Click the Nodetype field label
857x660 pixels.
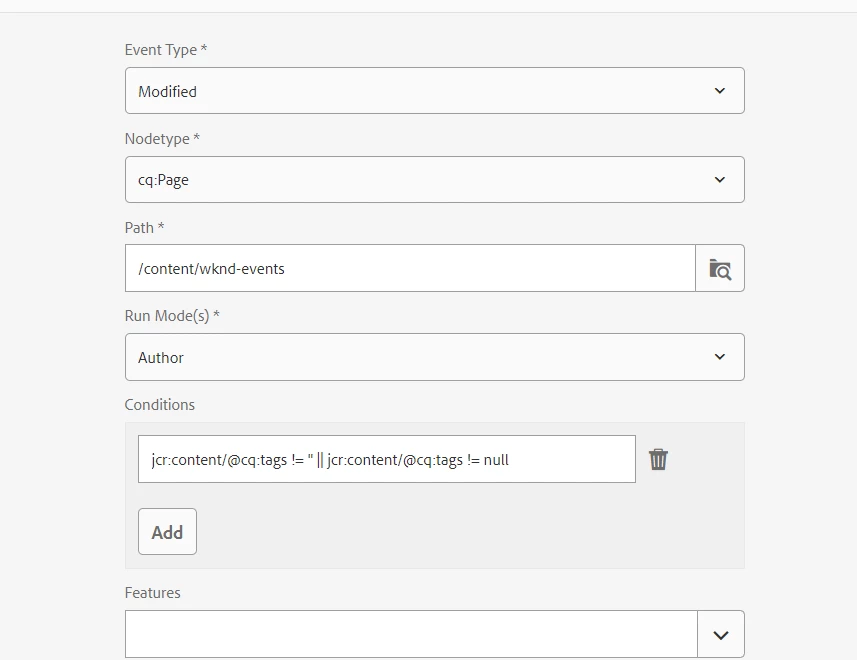(x=162, y=139)
